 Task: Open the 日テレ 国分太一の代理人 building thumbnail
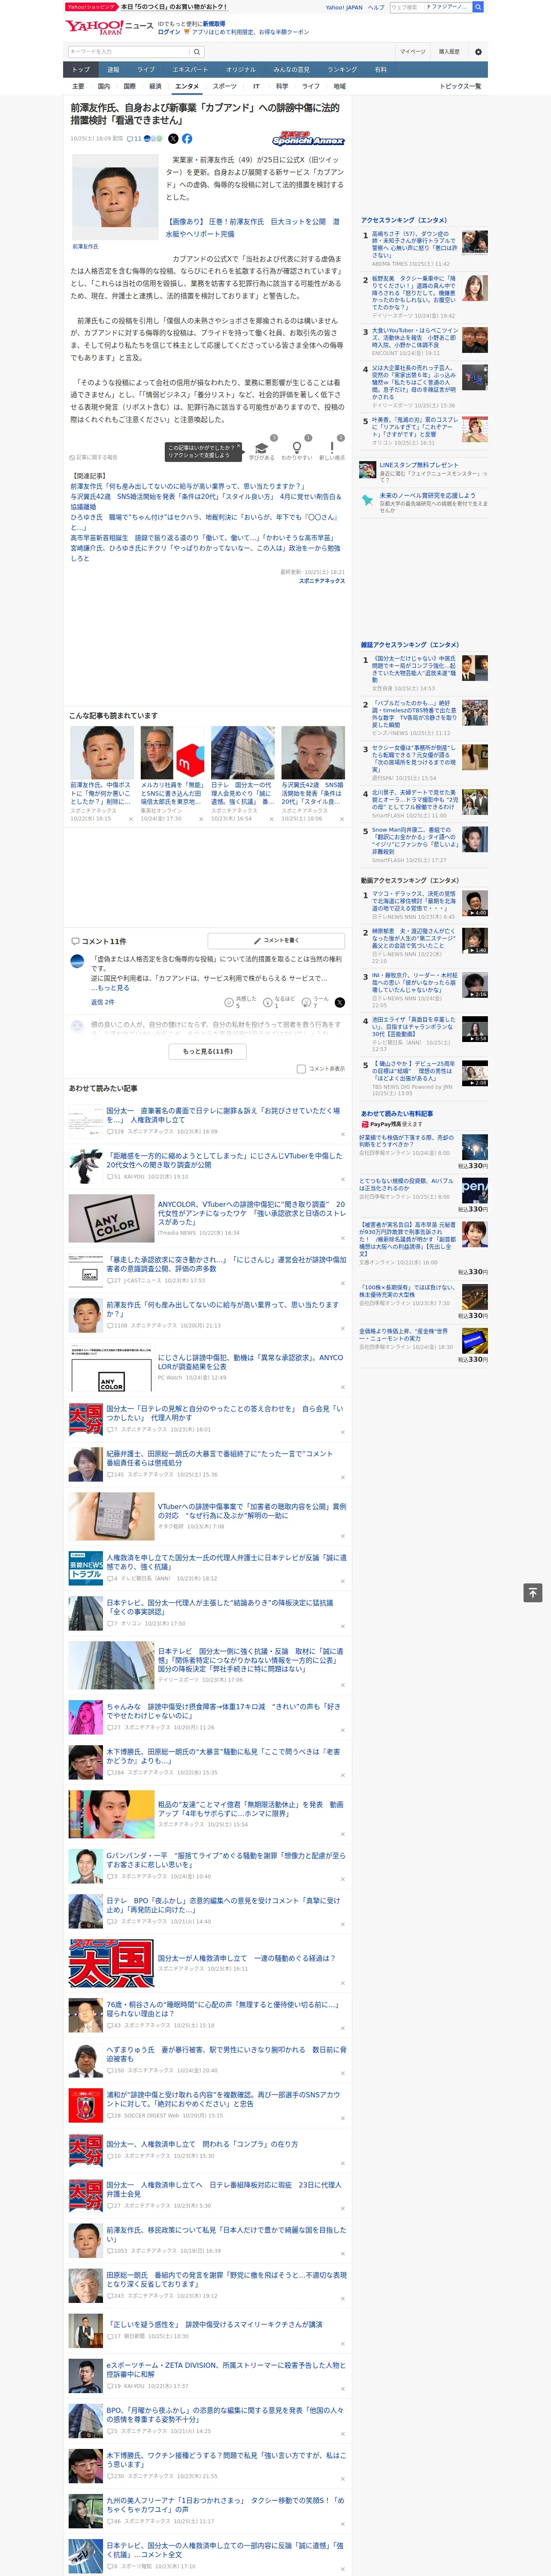click(243, 752)
